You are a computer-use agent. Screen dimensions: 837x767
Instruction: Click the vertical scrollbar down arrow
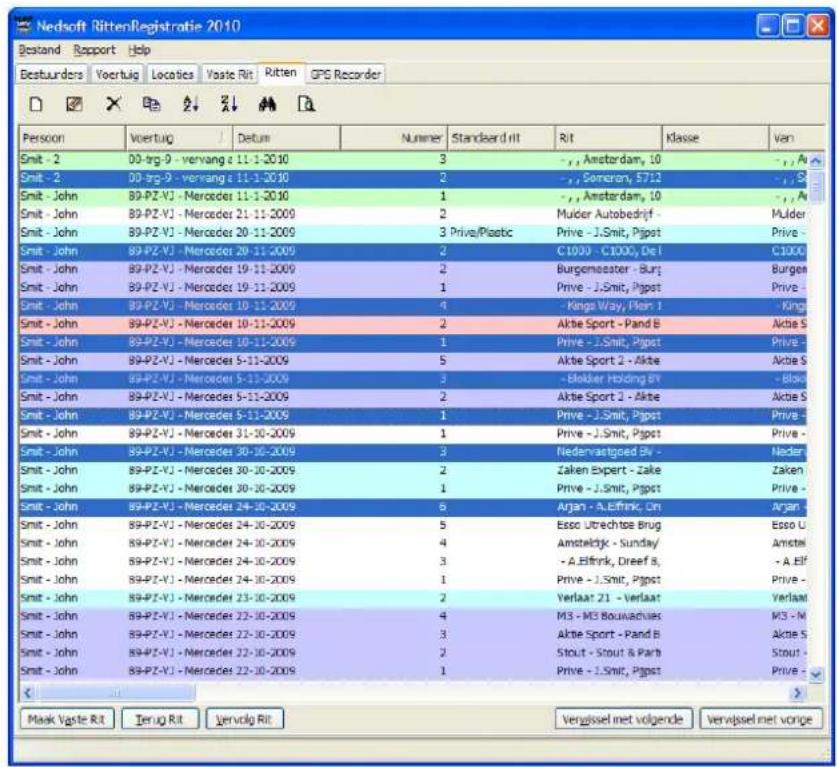click(x=816, y=675)
